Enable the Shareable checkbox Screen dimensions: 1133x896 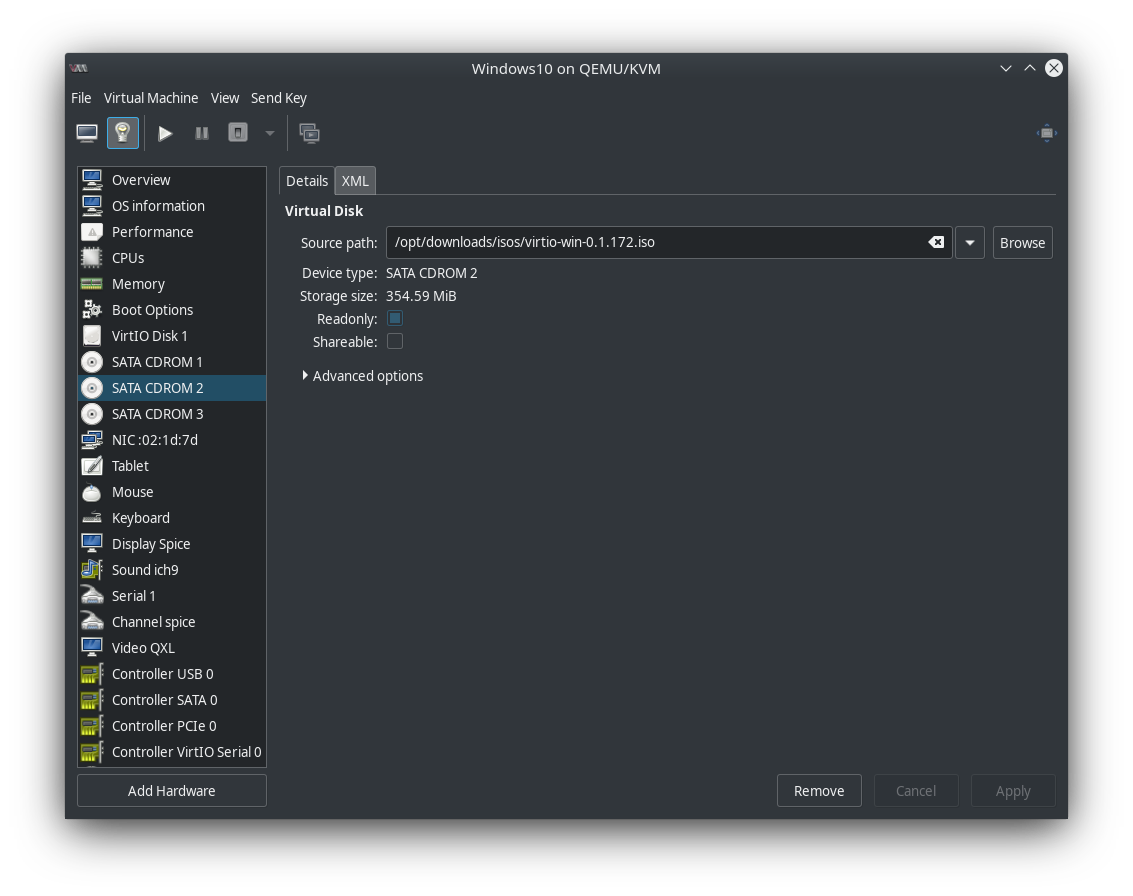coord(395,341)
